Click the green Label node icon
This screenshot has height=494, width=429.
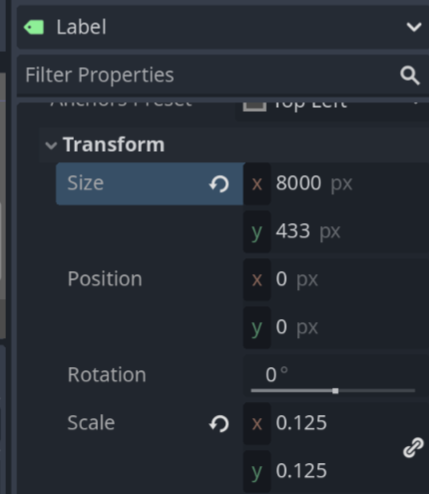click(34, 27)
